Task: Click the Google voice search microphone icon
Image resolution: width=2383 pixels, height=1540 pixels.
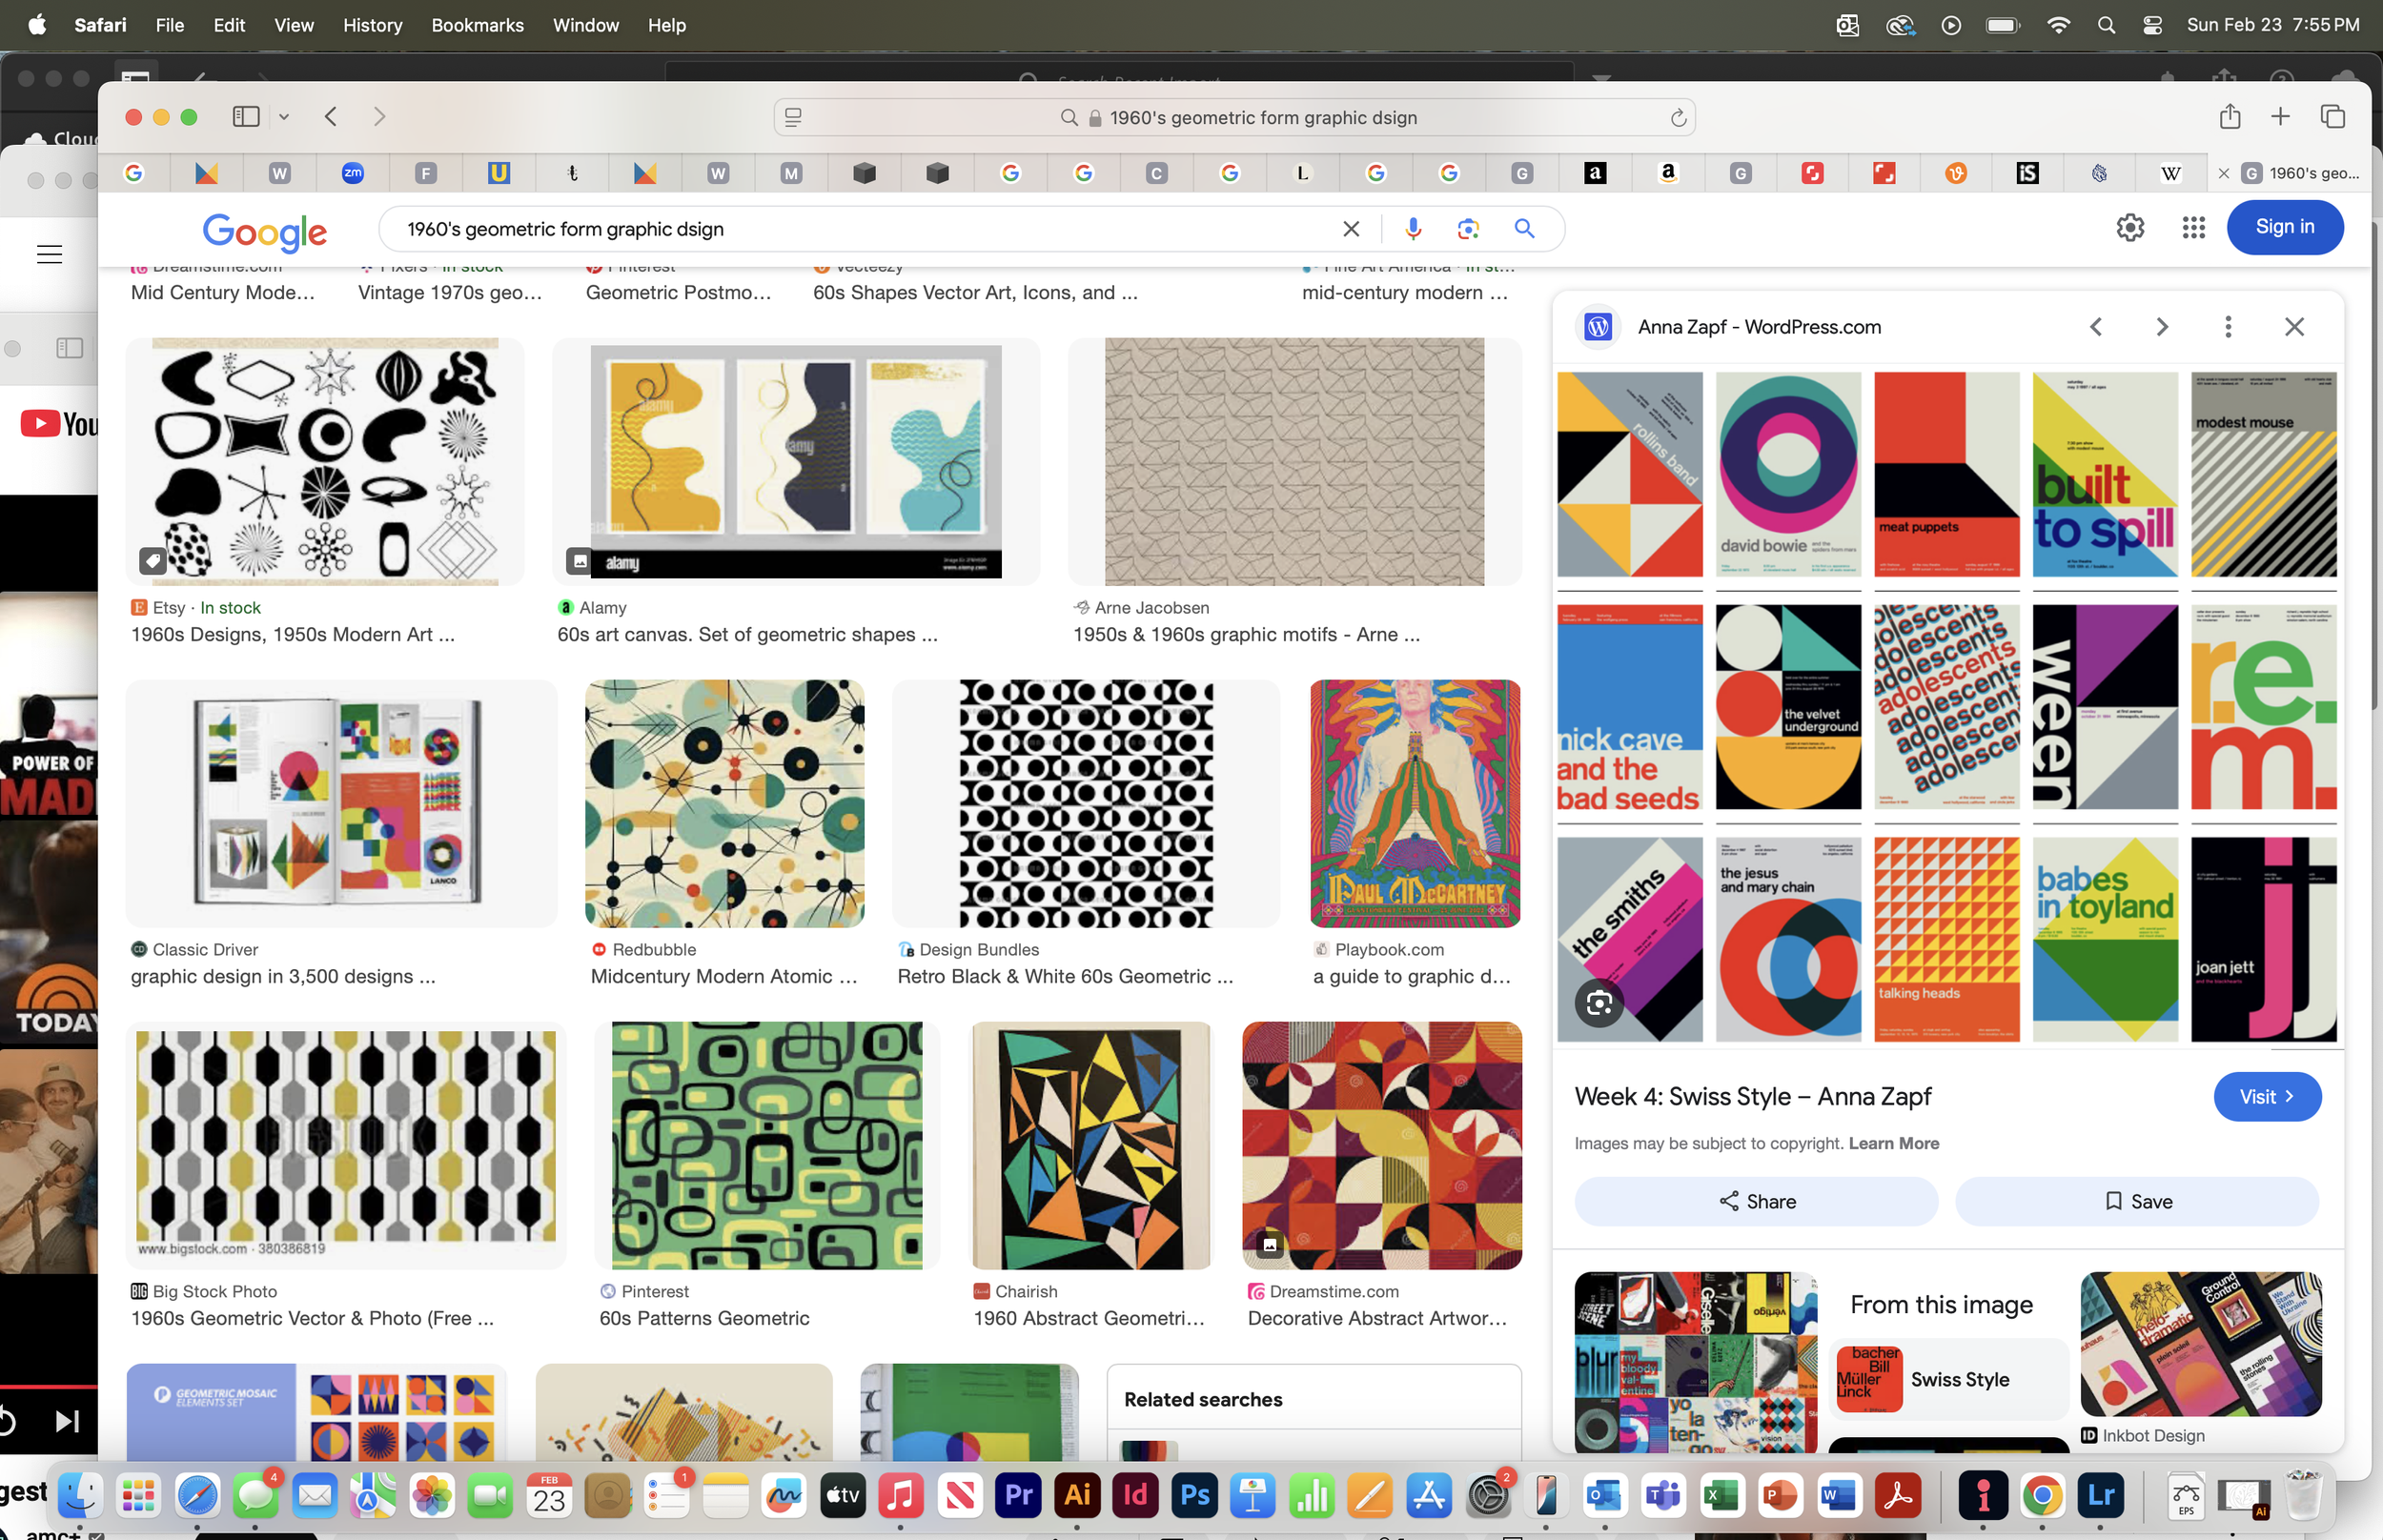Action: click(1412, 229)
